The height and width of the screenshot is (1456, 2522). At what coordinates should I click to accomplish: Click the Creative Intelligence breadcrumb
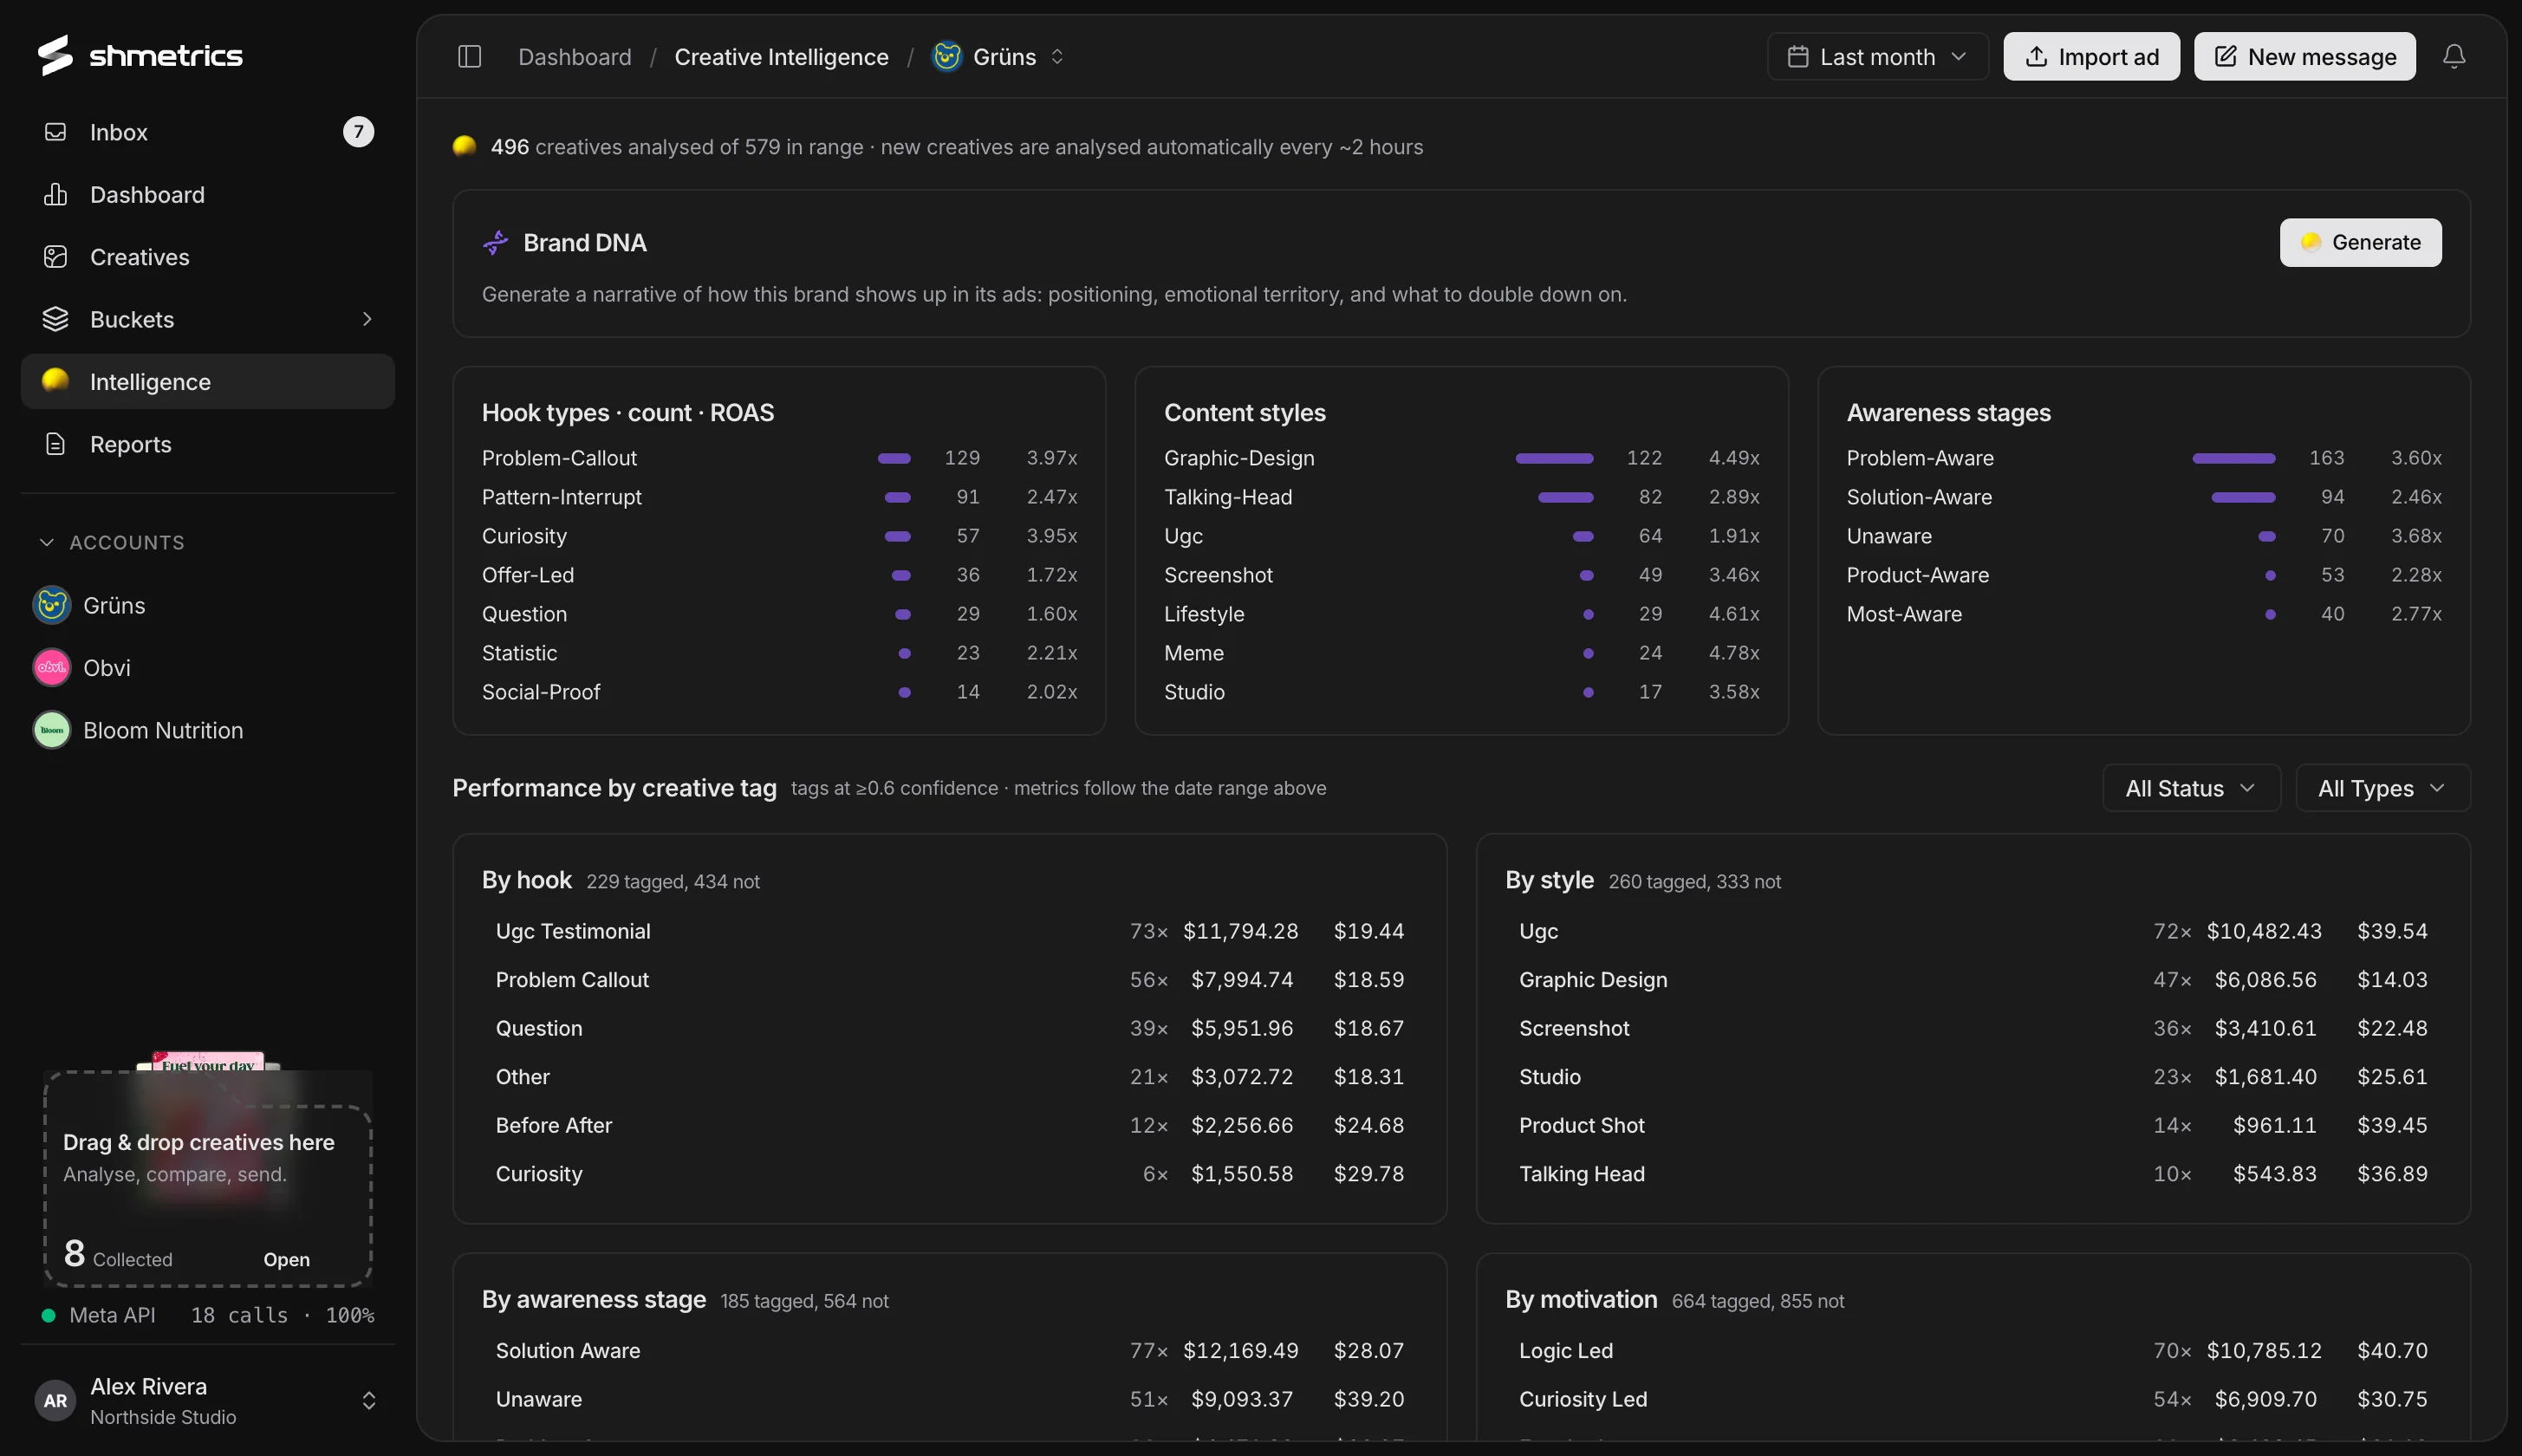[x=781, y=57]
